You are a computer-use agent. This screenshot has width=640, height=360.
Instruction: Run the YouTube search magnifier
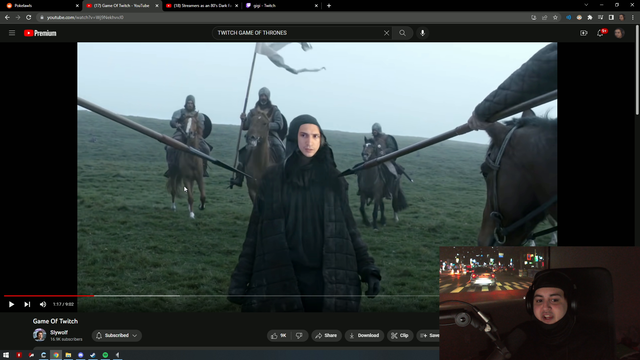point(402,33)
